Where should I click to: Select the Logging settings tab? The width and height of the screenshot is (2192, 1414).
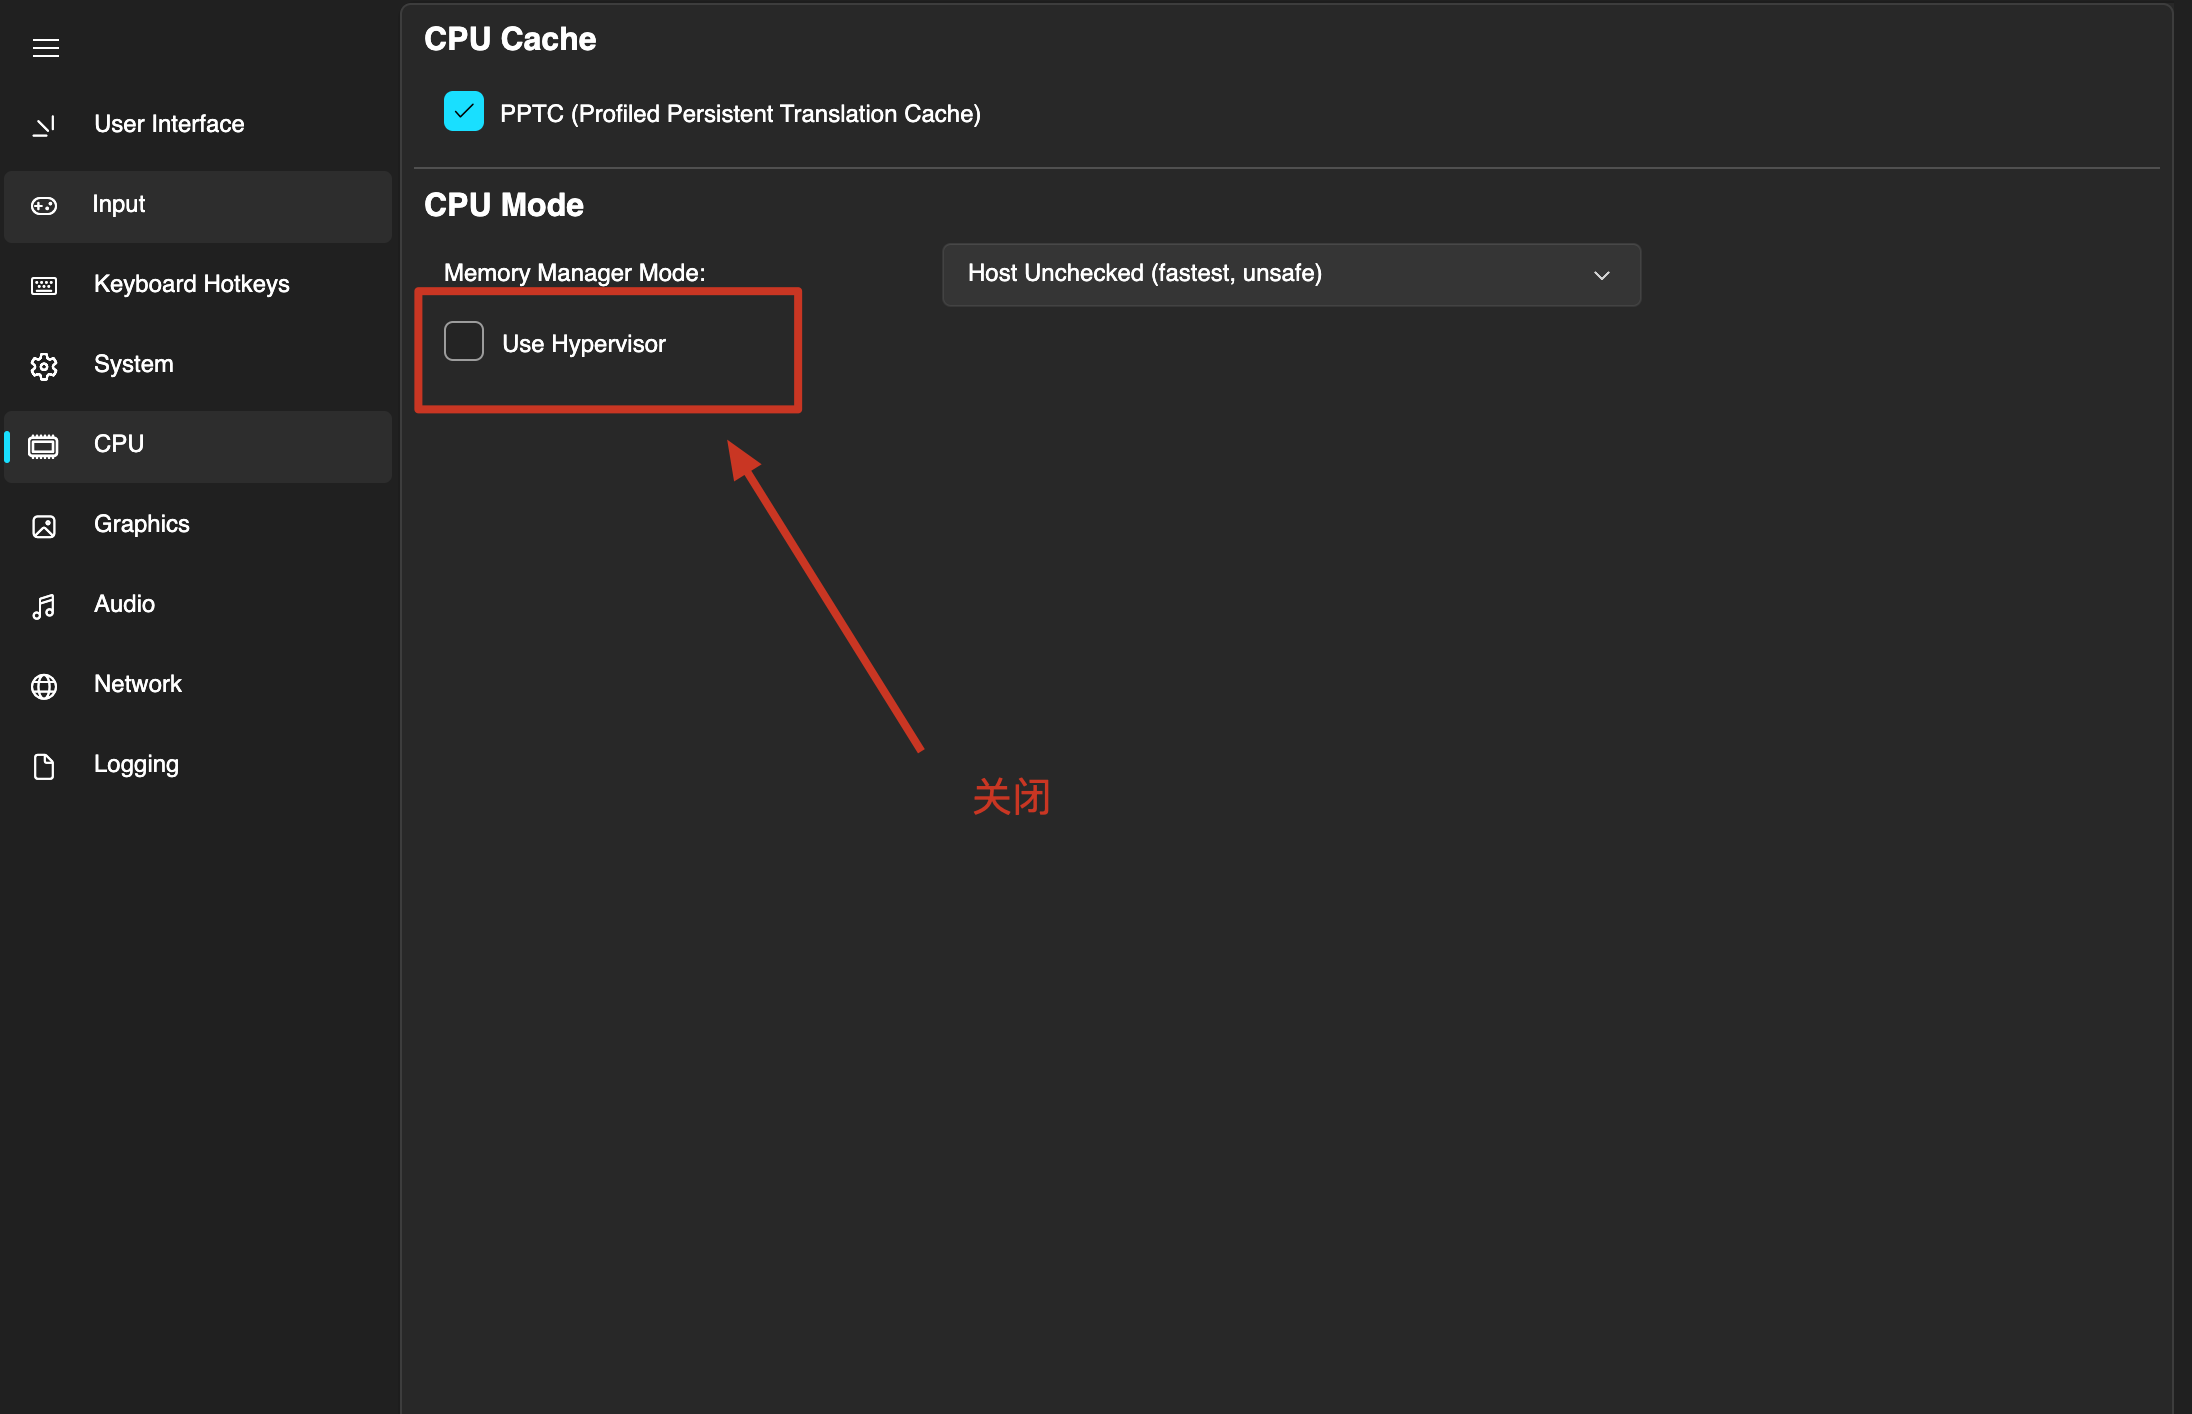(136, 764)
